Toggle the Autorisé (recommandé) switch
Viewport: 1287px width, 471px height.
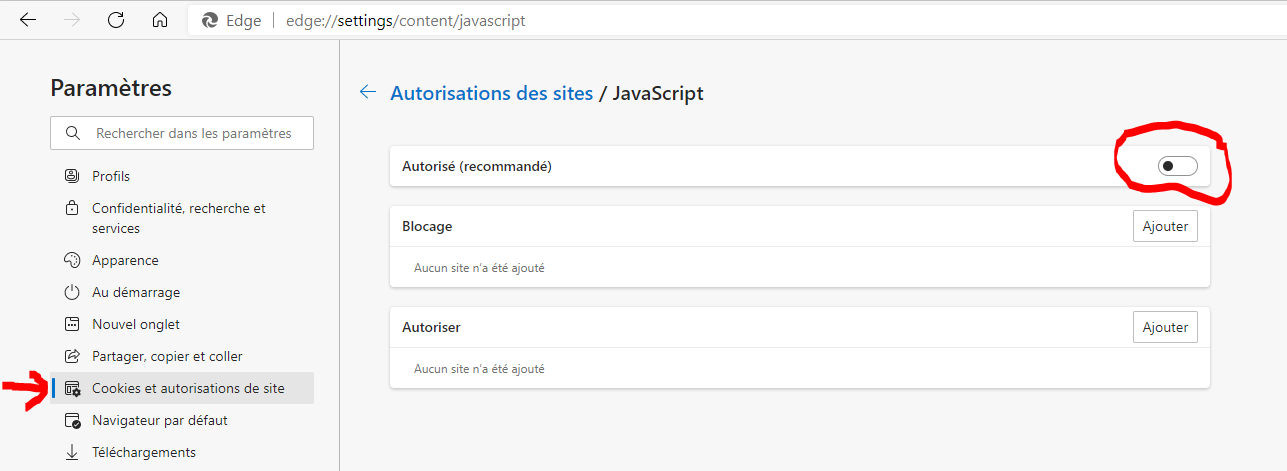point(1177,166)
